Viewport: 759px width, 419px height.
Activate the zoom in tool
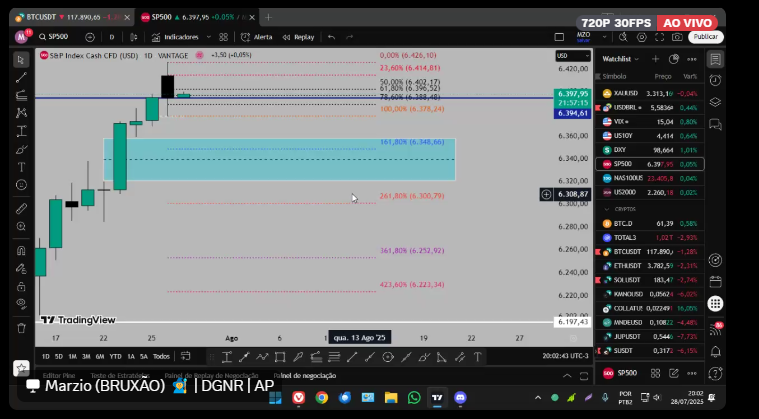21,226
